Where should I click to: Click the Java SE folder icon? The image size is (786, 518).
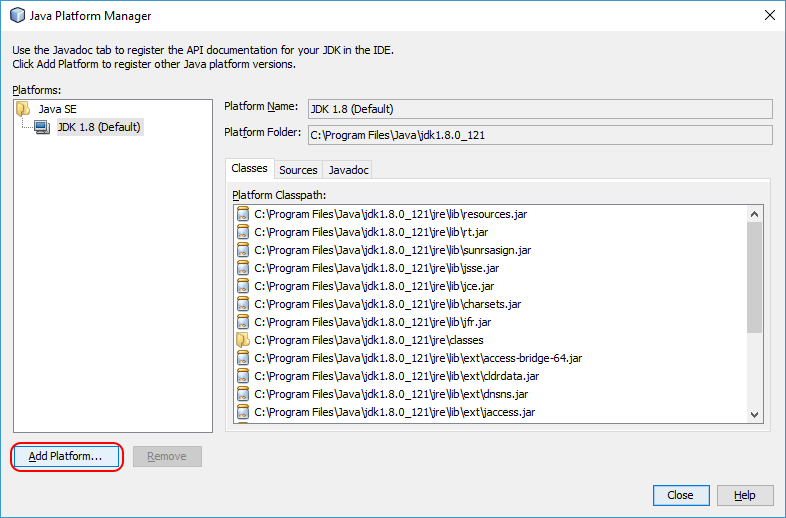click(23, 109)
